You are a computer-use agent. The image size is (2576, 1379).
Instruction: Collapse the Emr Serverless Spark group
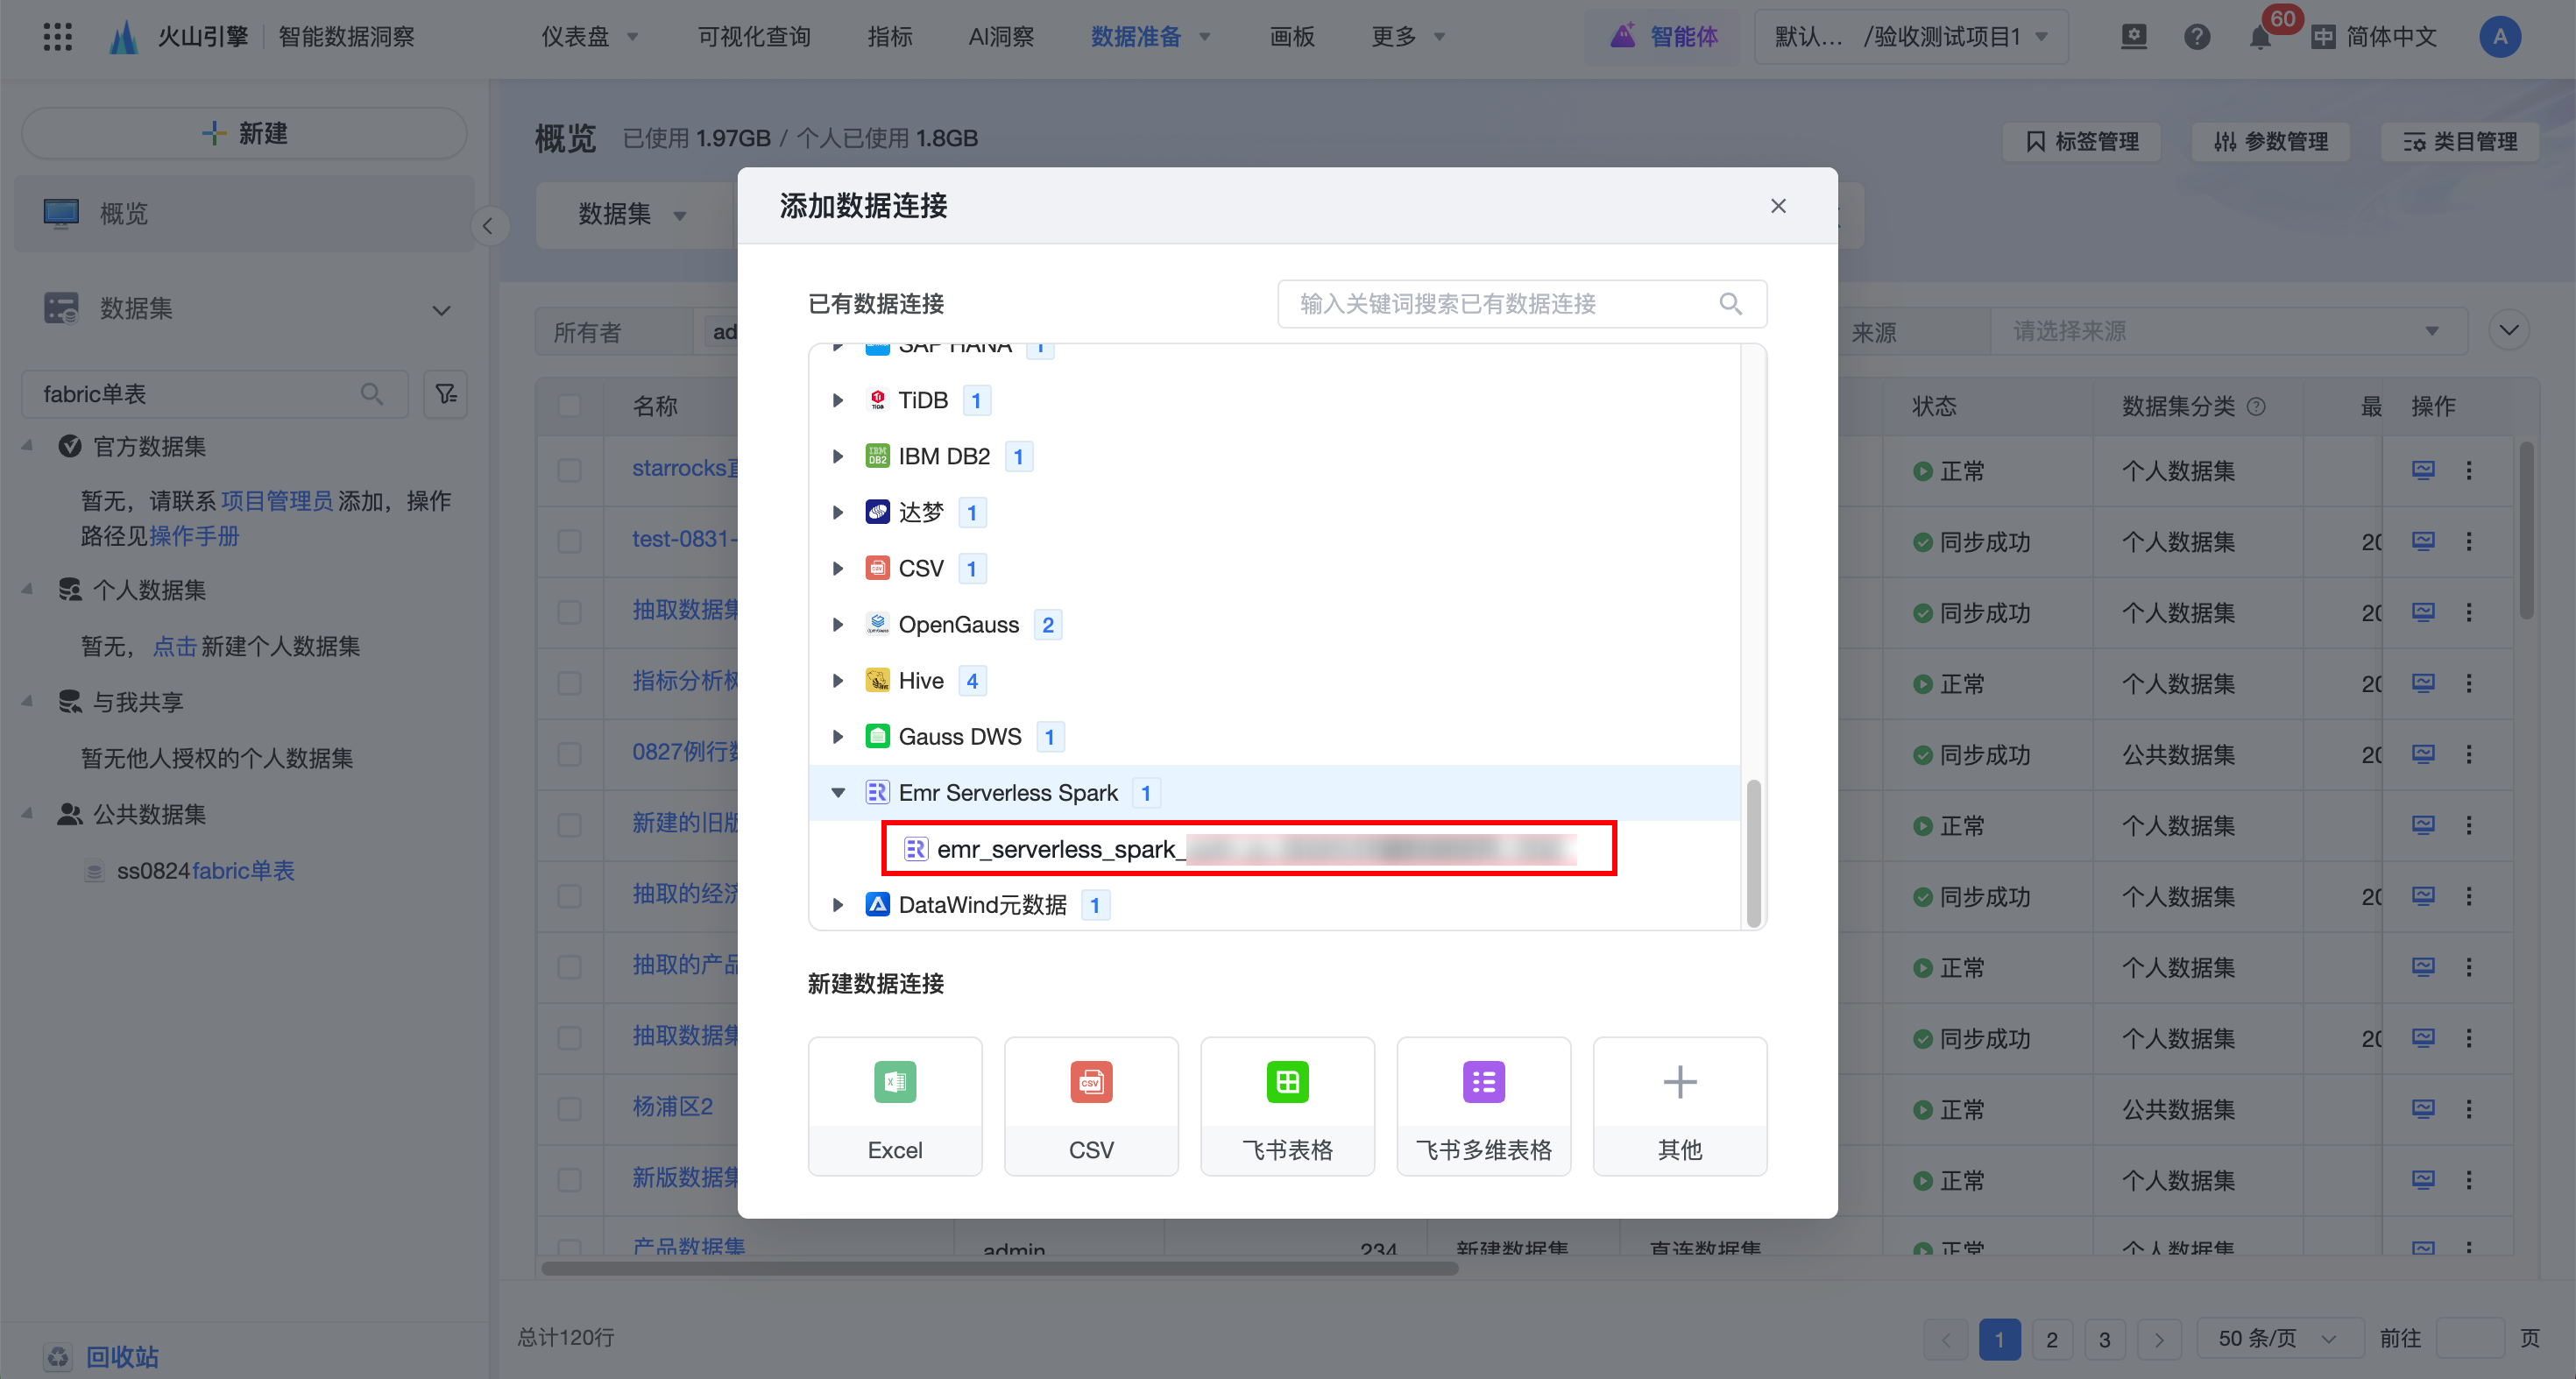838,793
